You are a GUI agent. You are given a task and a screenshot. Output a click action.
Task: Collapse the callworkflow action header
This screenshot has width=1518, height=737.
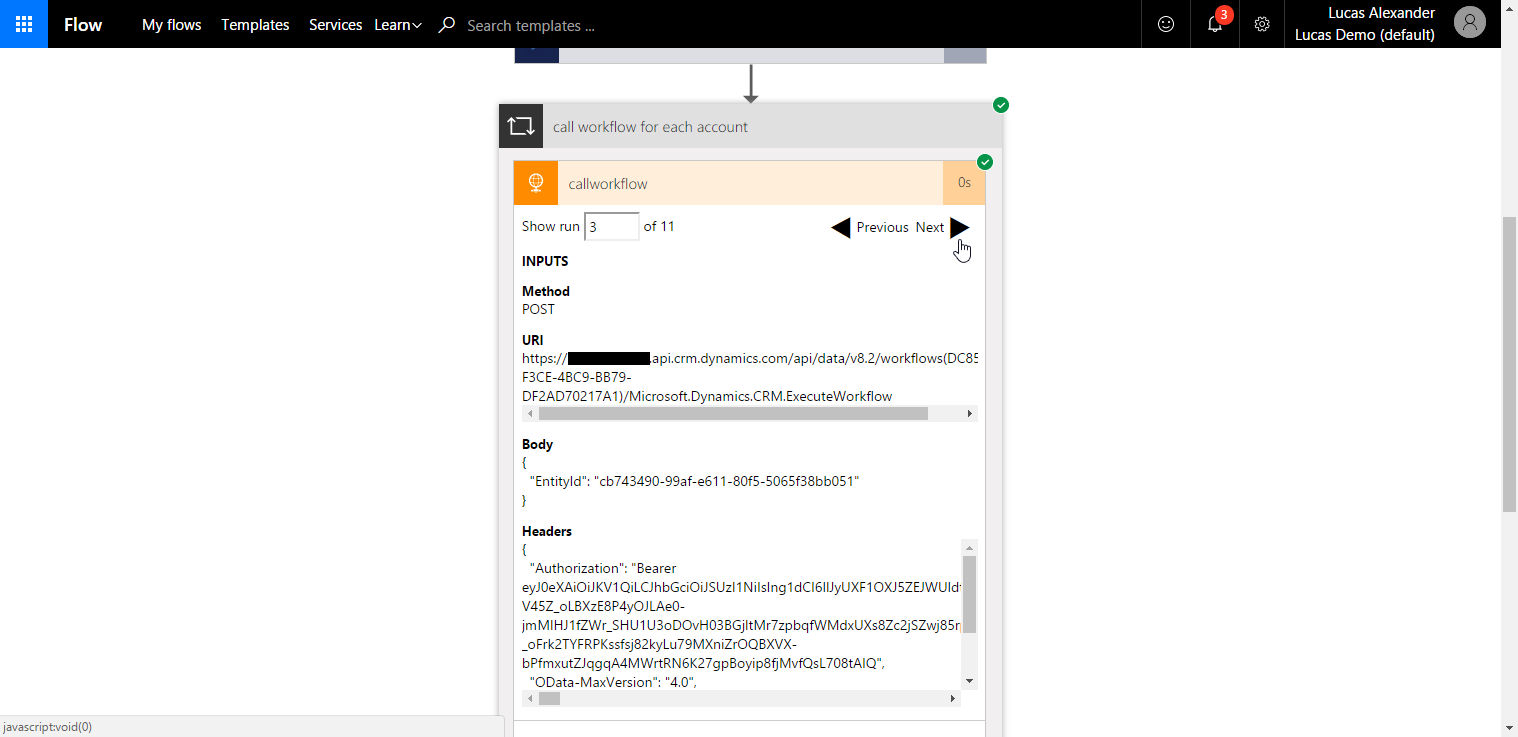pos(750,183)
